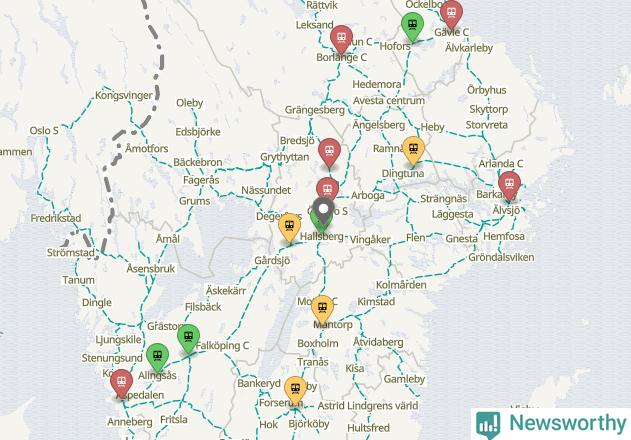Click the Astrid Lindgrens värld label
This screenshot has width=631, height=440.
(x=368, y=405)
